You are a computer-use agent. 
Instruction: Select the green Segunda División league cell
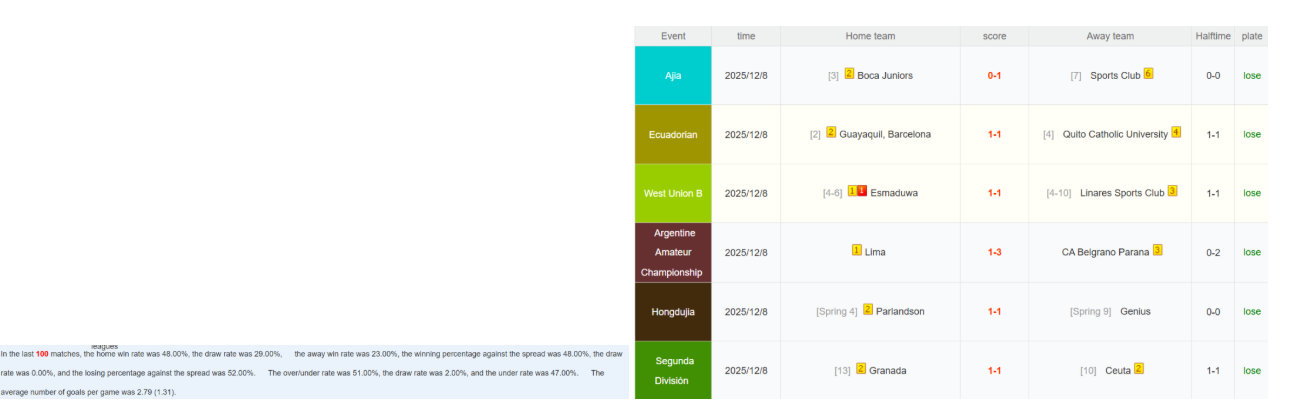[673, 370]
